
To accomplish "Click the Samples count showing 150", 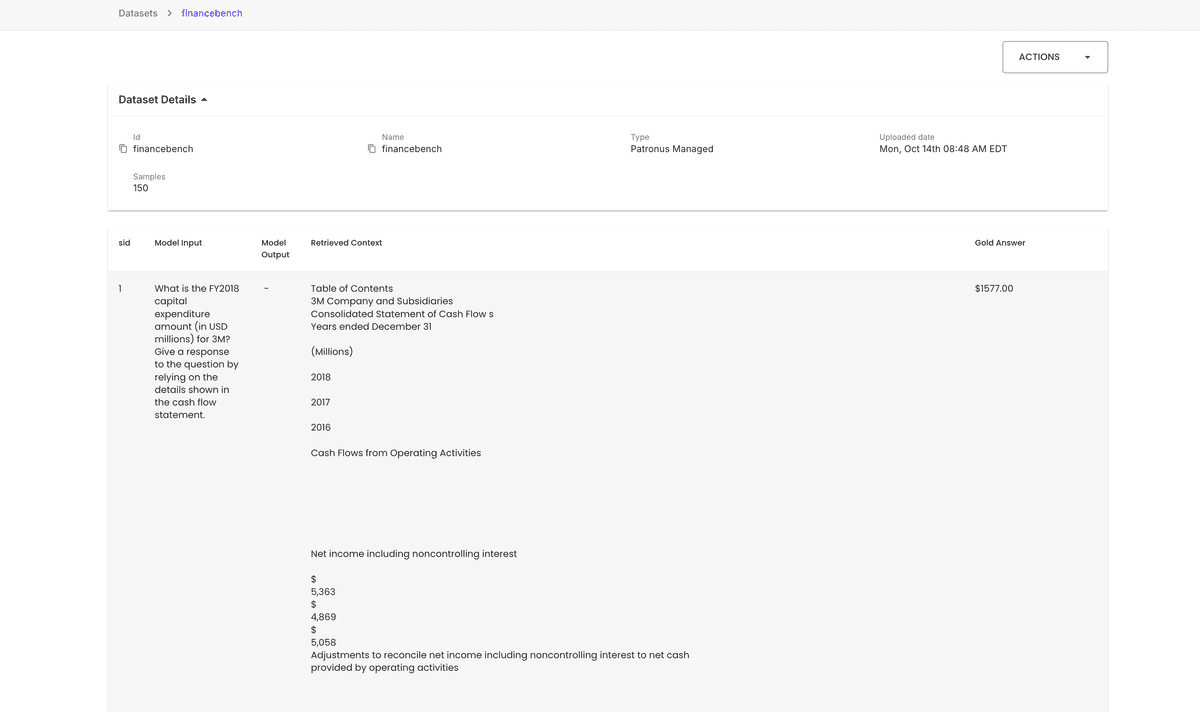I will click(x=140, y=188).
